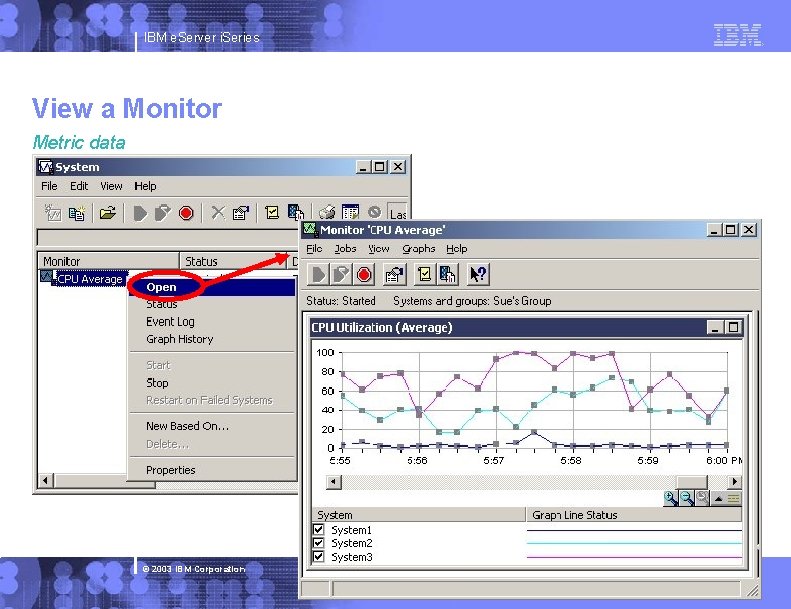Screen dimensions: 791x609
Task: Click the System column header in legend
Action: pos(419,515)
